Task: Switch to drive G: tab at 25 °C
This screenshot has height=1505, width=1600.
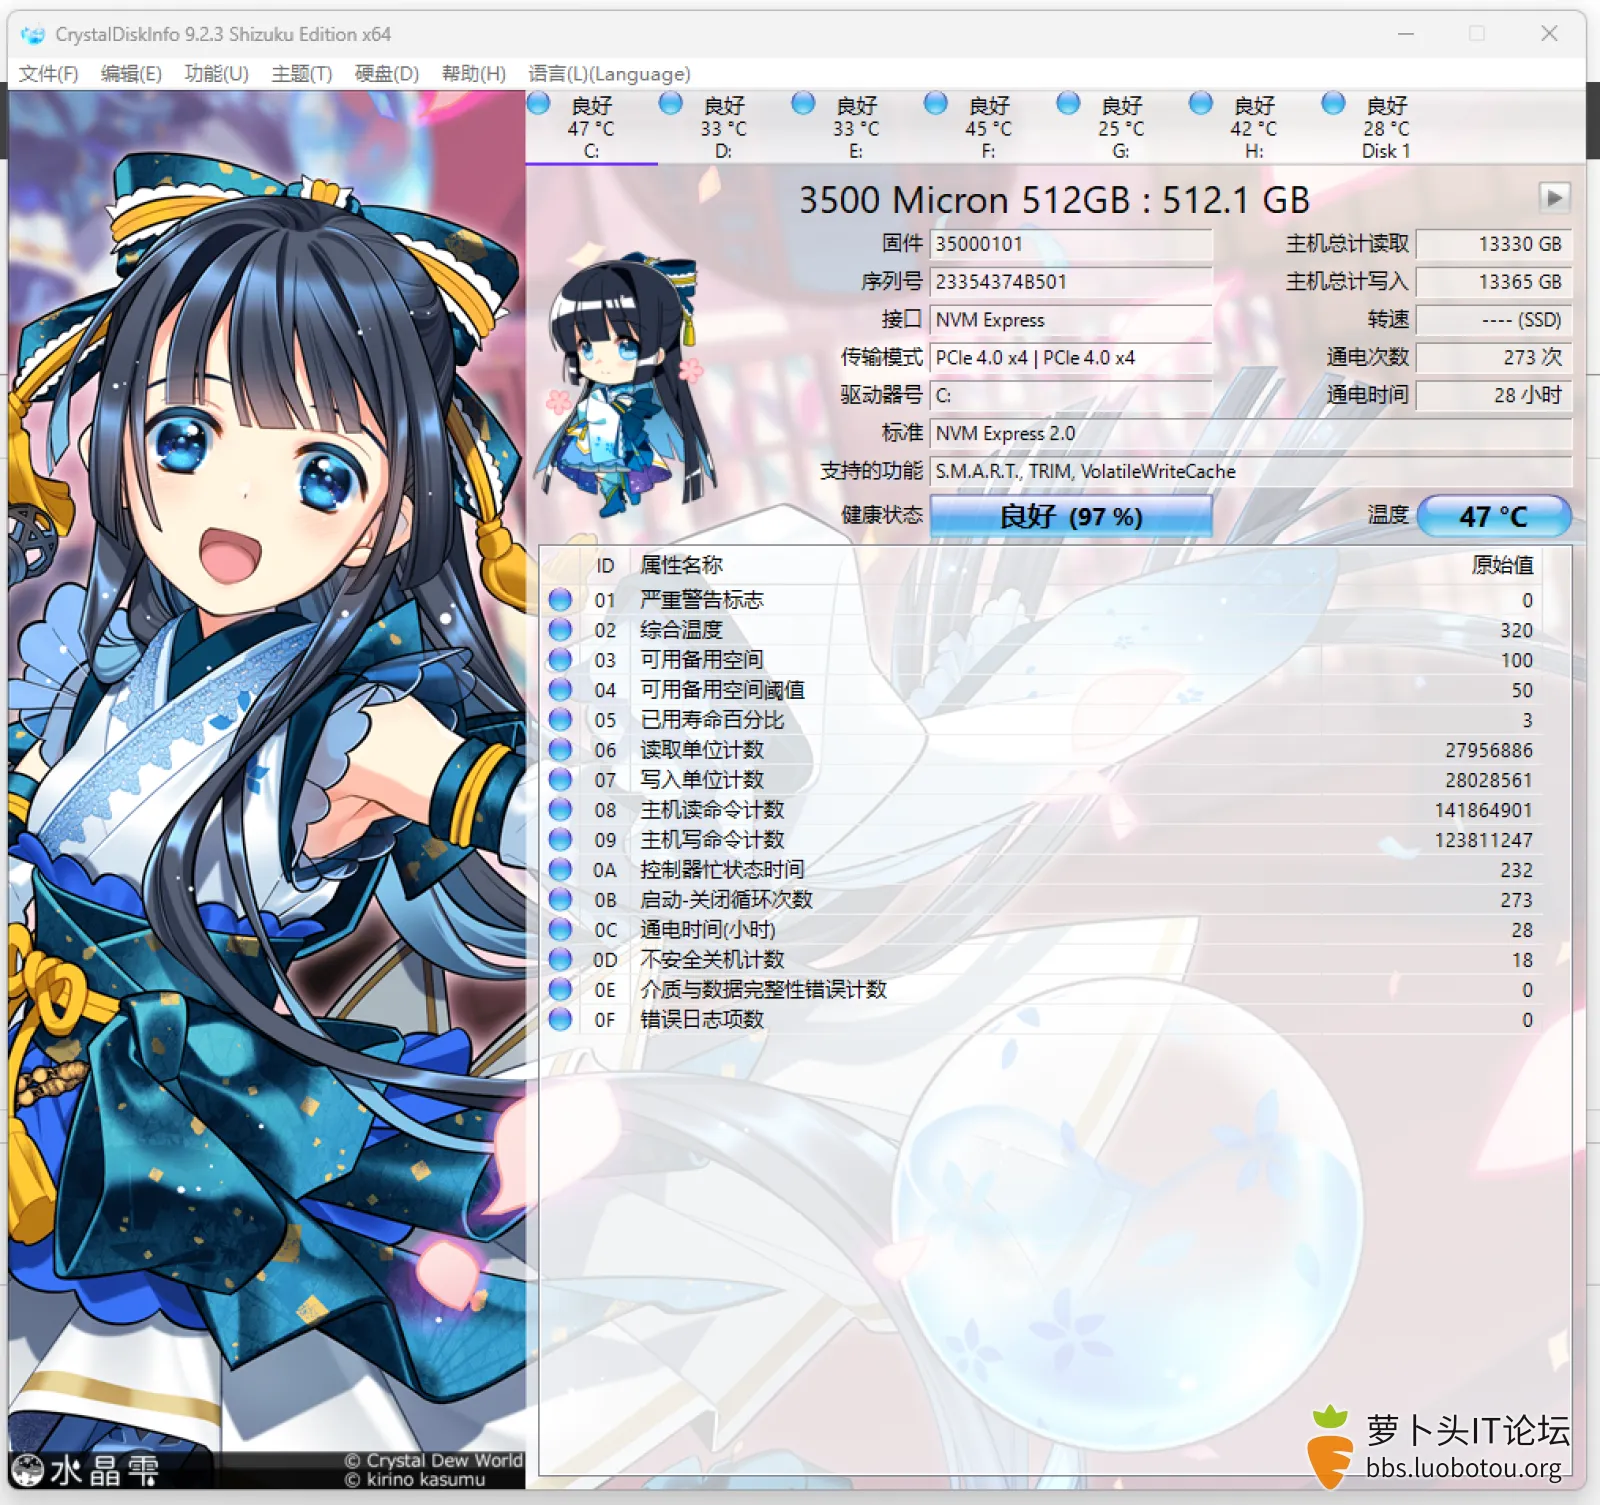Action: 1121,128
